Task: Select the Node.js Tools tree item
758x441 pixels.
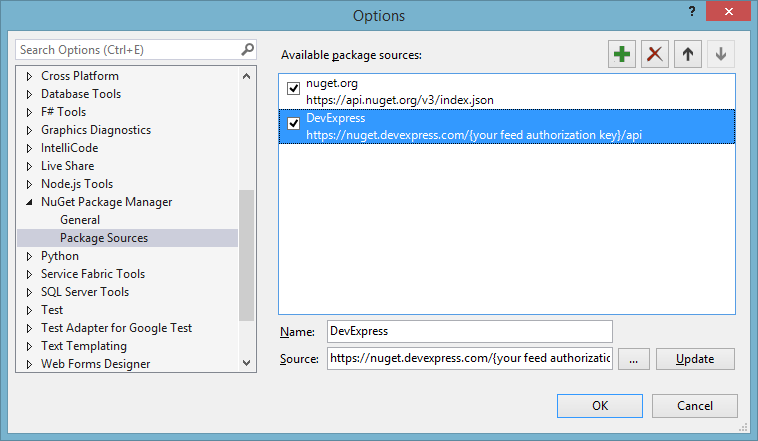Action: [77, 184]
